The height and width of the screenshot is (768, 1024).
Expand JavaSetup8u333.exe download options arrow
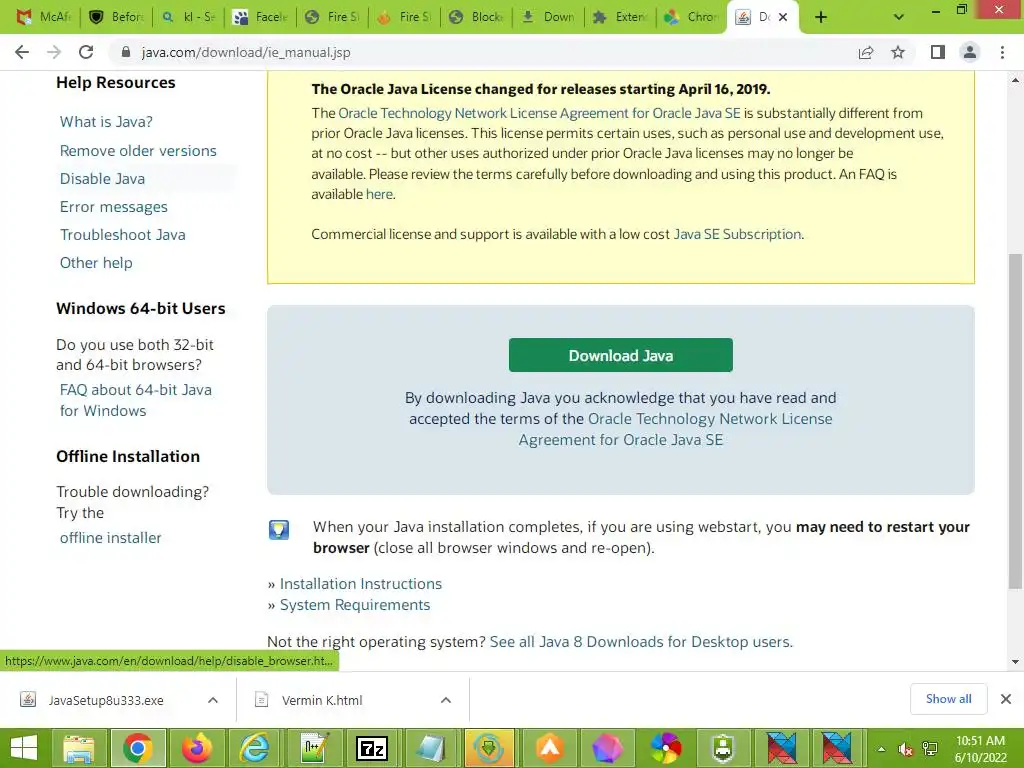[213, 700]
